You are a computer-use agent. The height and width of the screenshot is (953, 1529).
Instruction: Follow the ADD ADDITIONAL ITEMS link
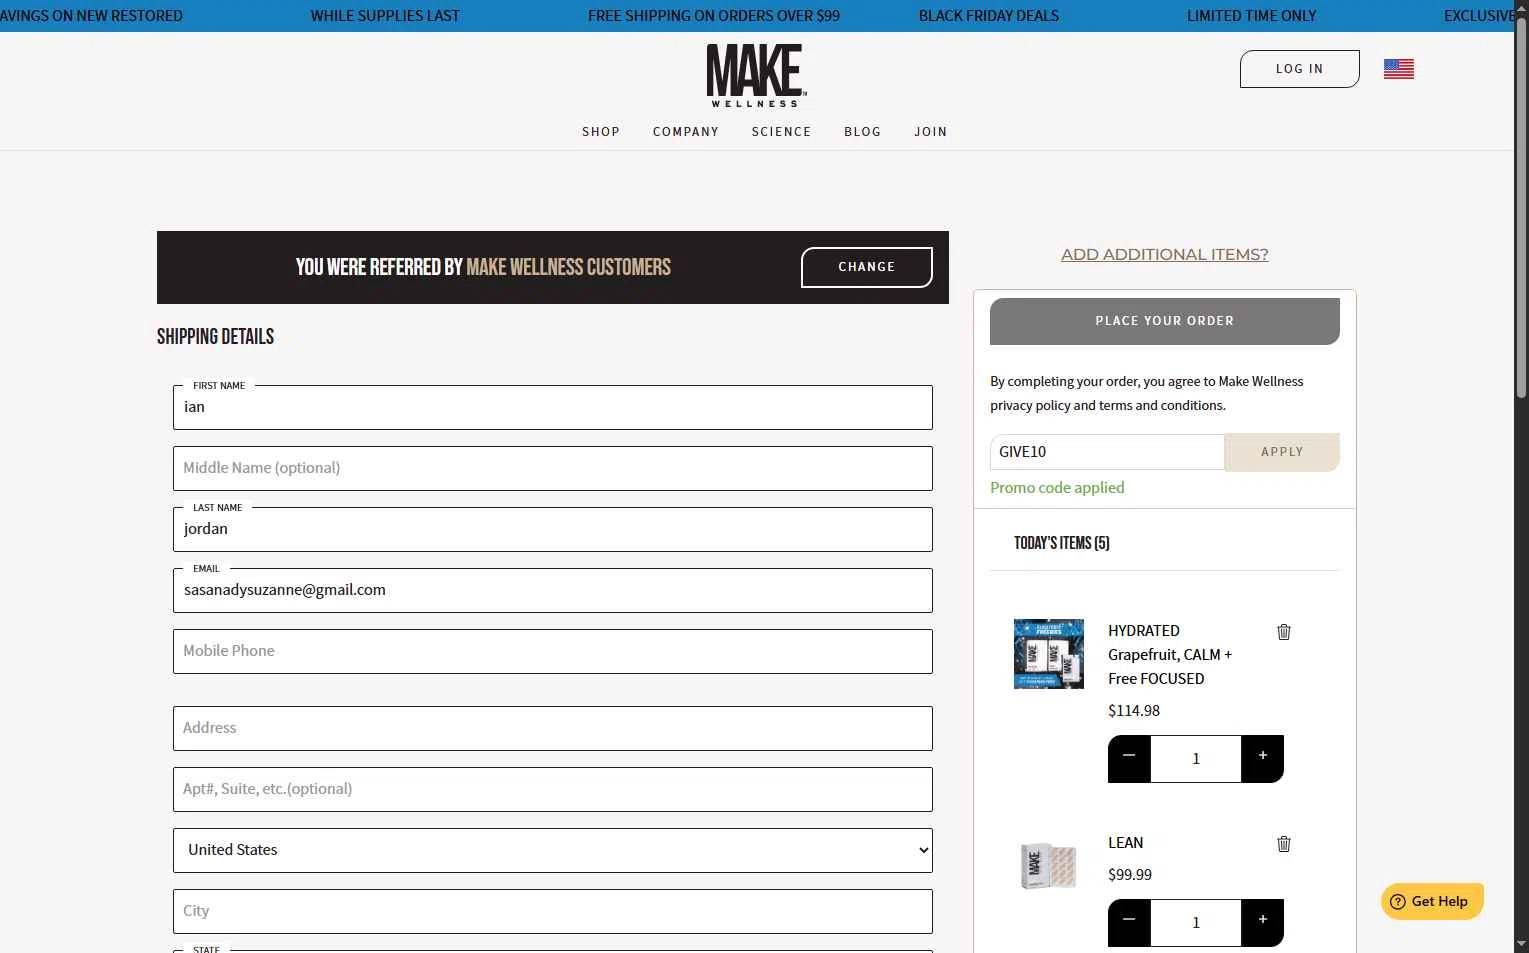click(x=1165, y=254)
